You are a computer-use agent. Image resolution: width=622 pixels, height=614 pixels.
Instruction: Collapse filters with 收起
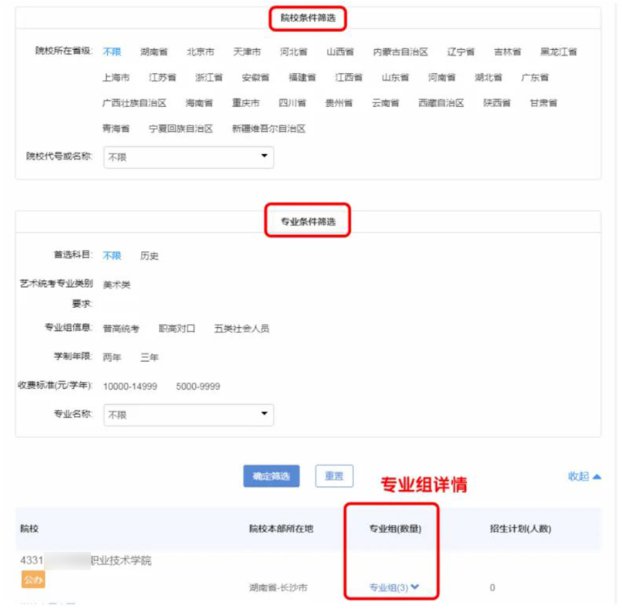584,476
